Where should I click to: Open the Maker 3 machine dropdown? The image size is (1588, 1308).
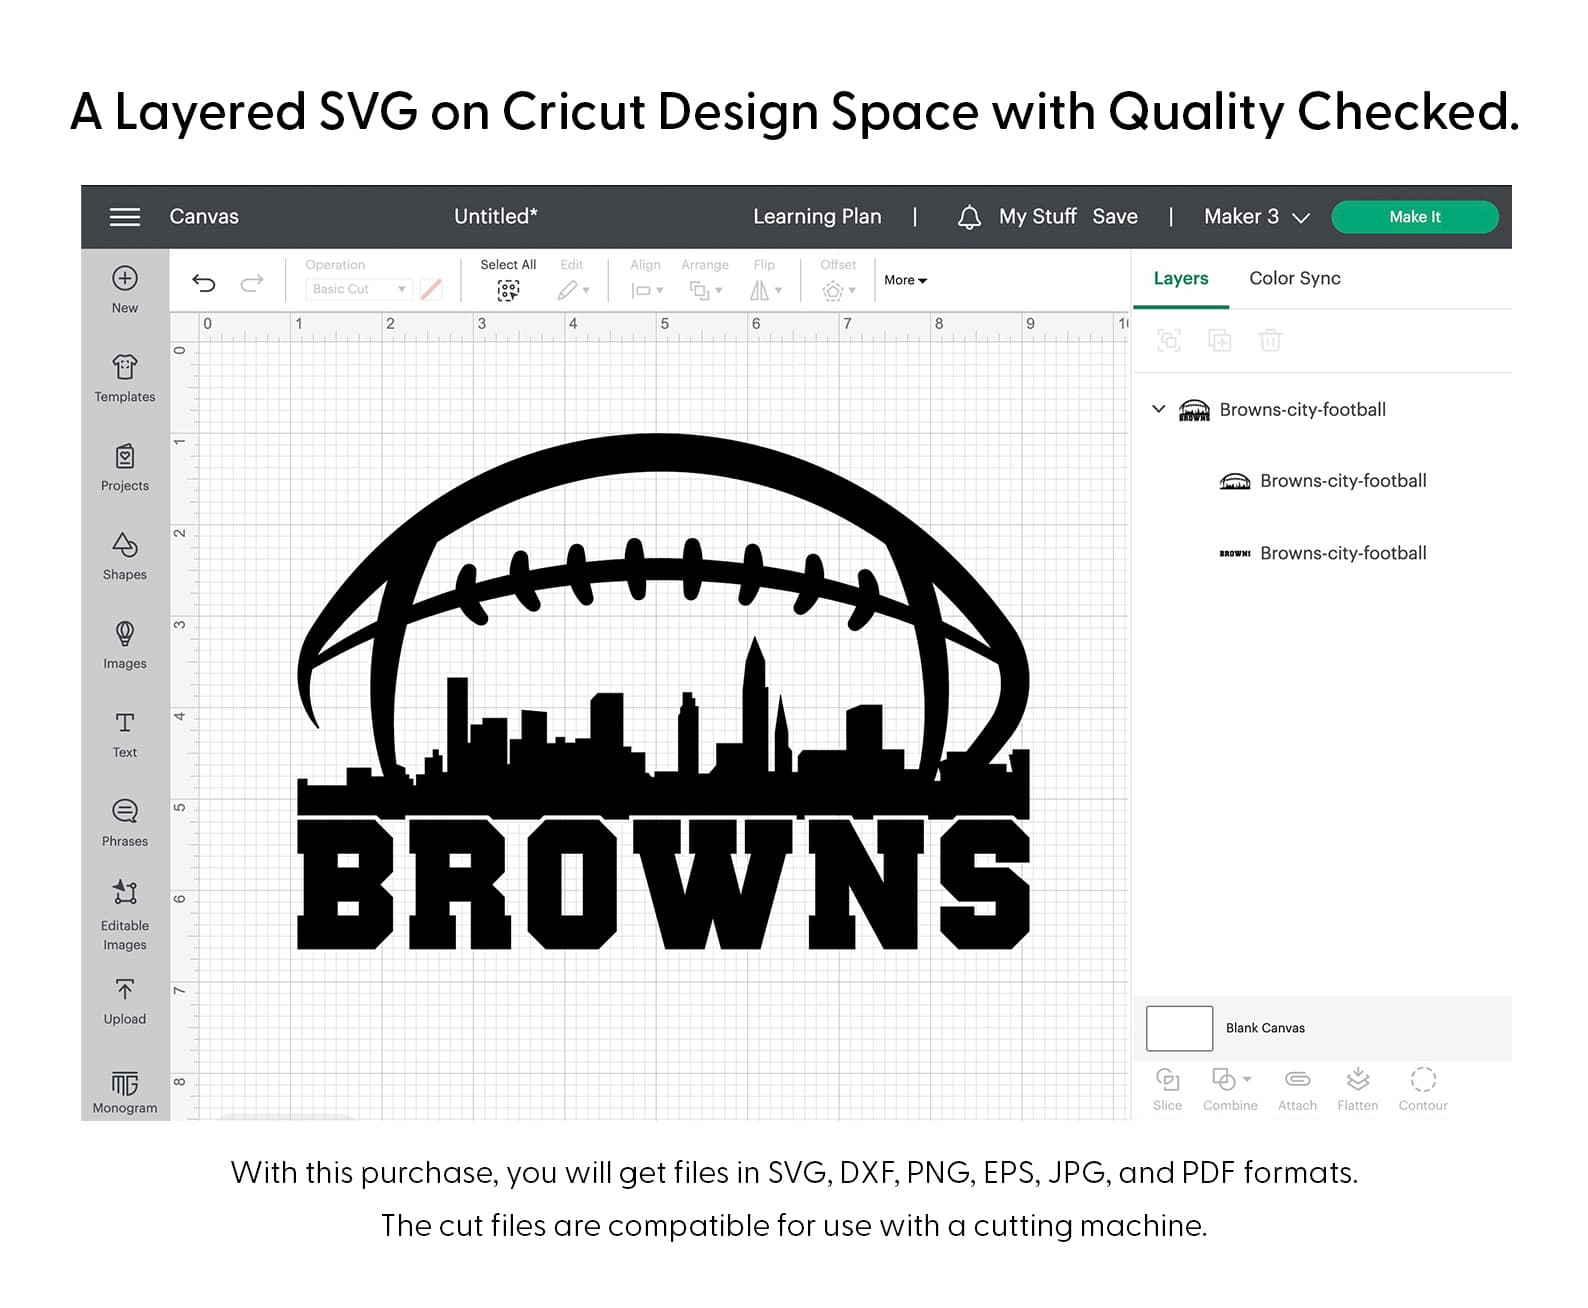1256,217
